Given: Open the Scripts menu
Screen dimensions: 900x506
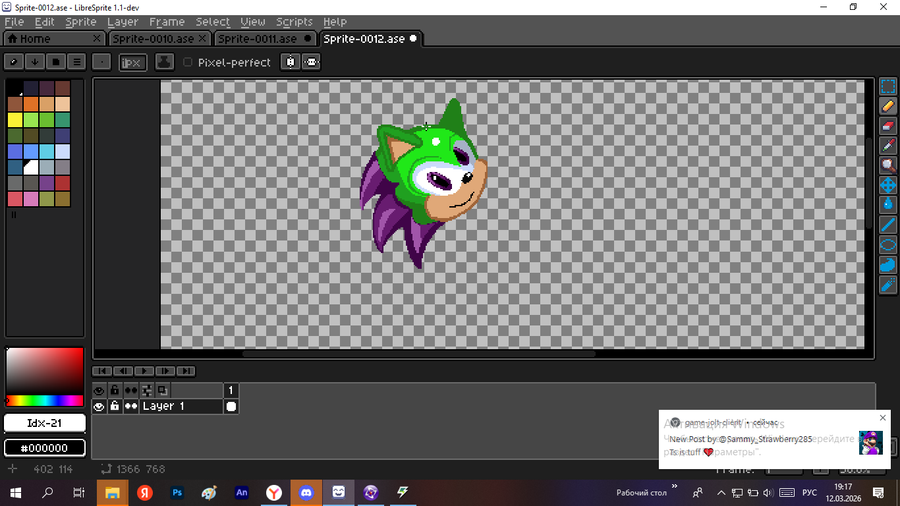Looking at the screenshot, I should (x=294, y=22).
